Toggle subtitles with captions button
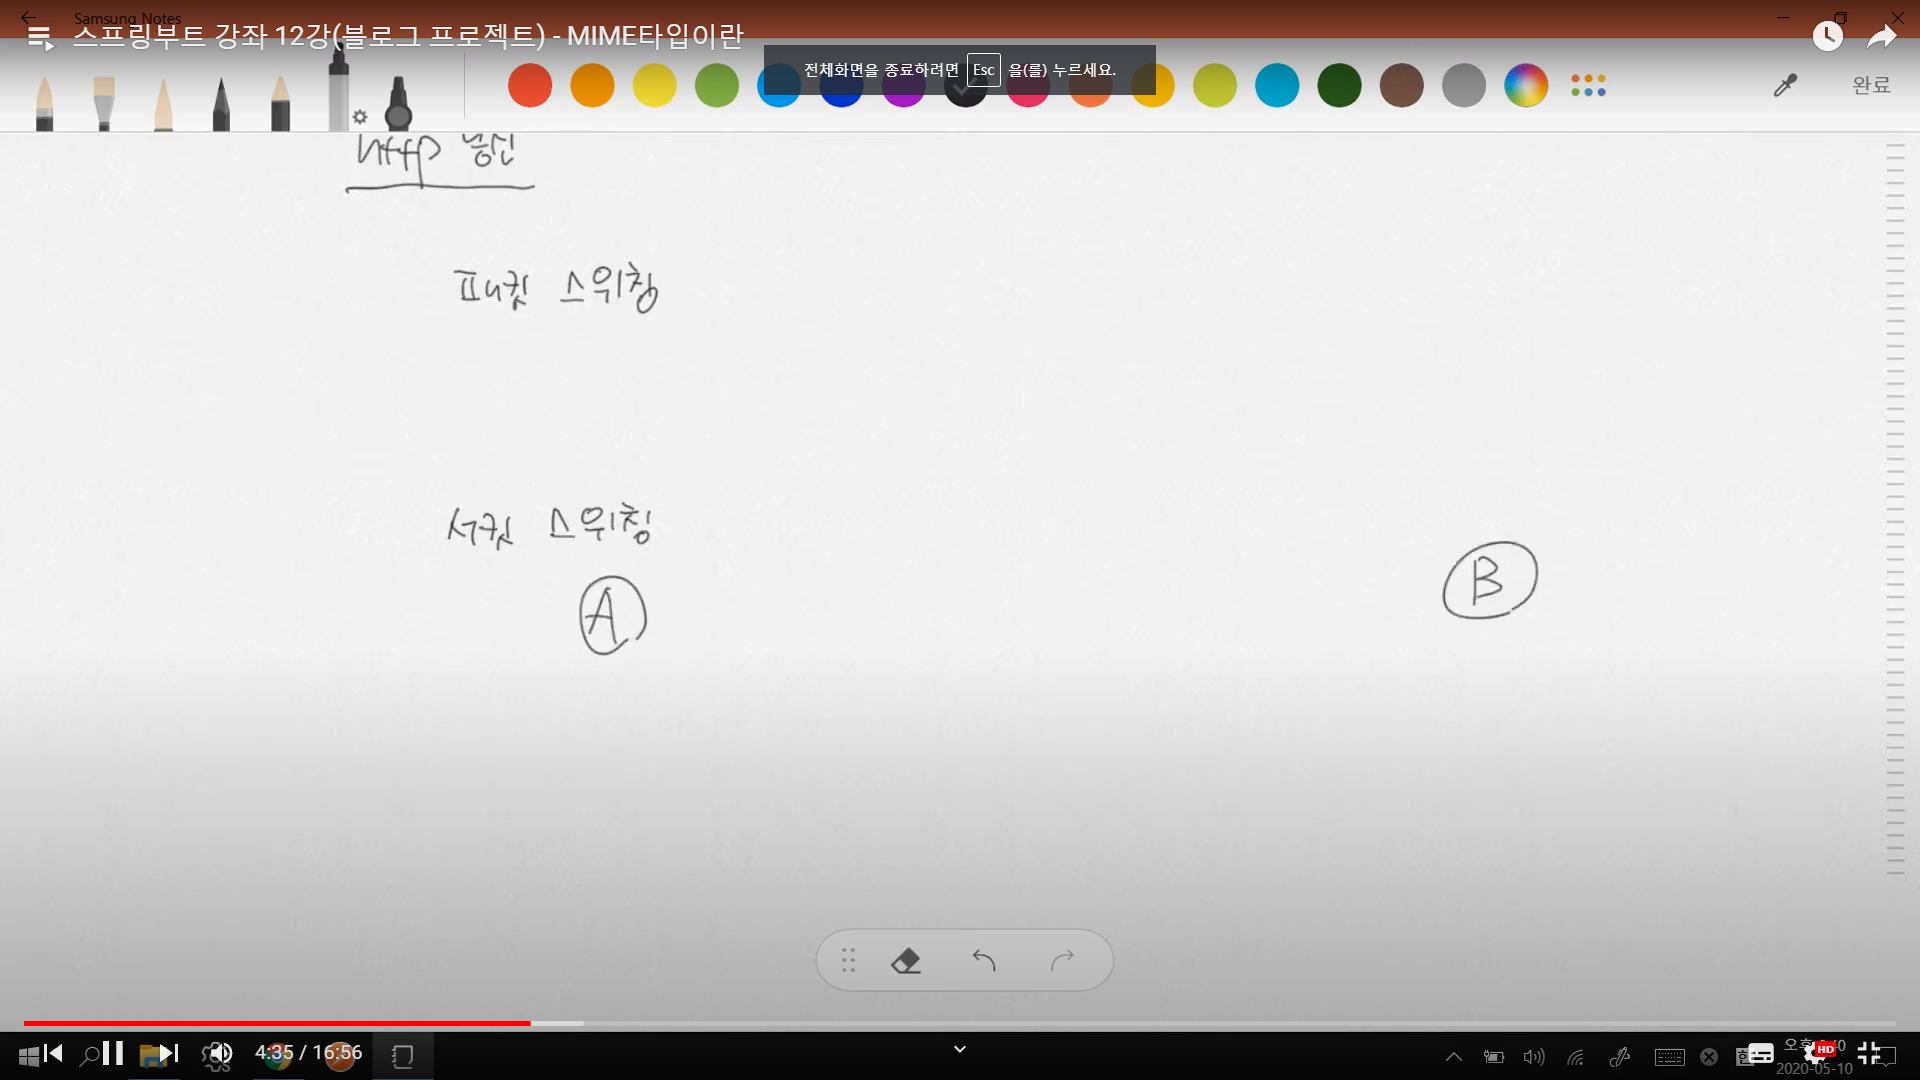1920x1080 pixels. (x=1760, y=1053)
